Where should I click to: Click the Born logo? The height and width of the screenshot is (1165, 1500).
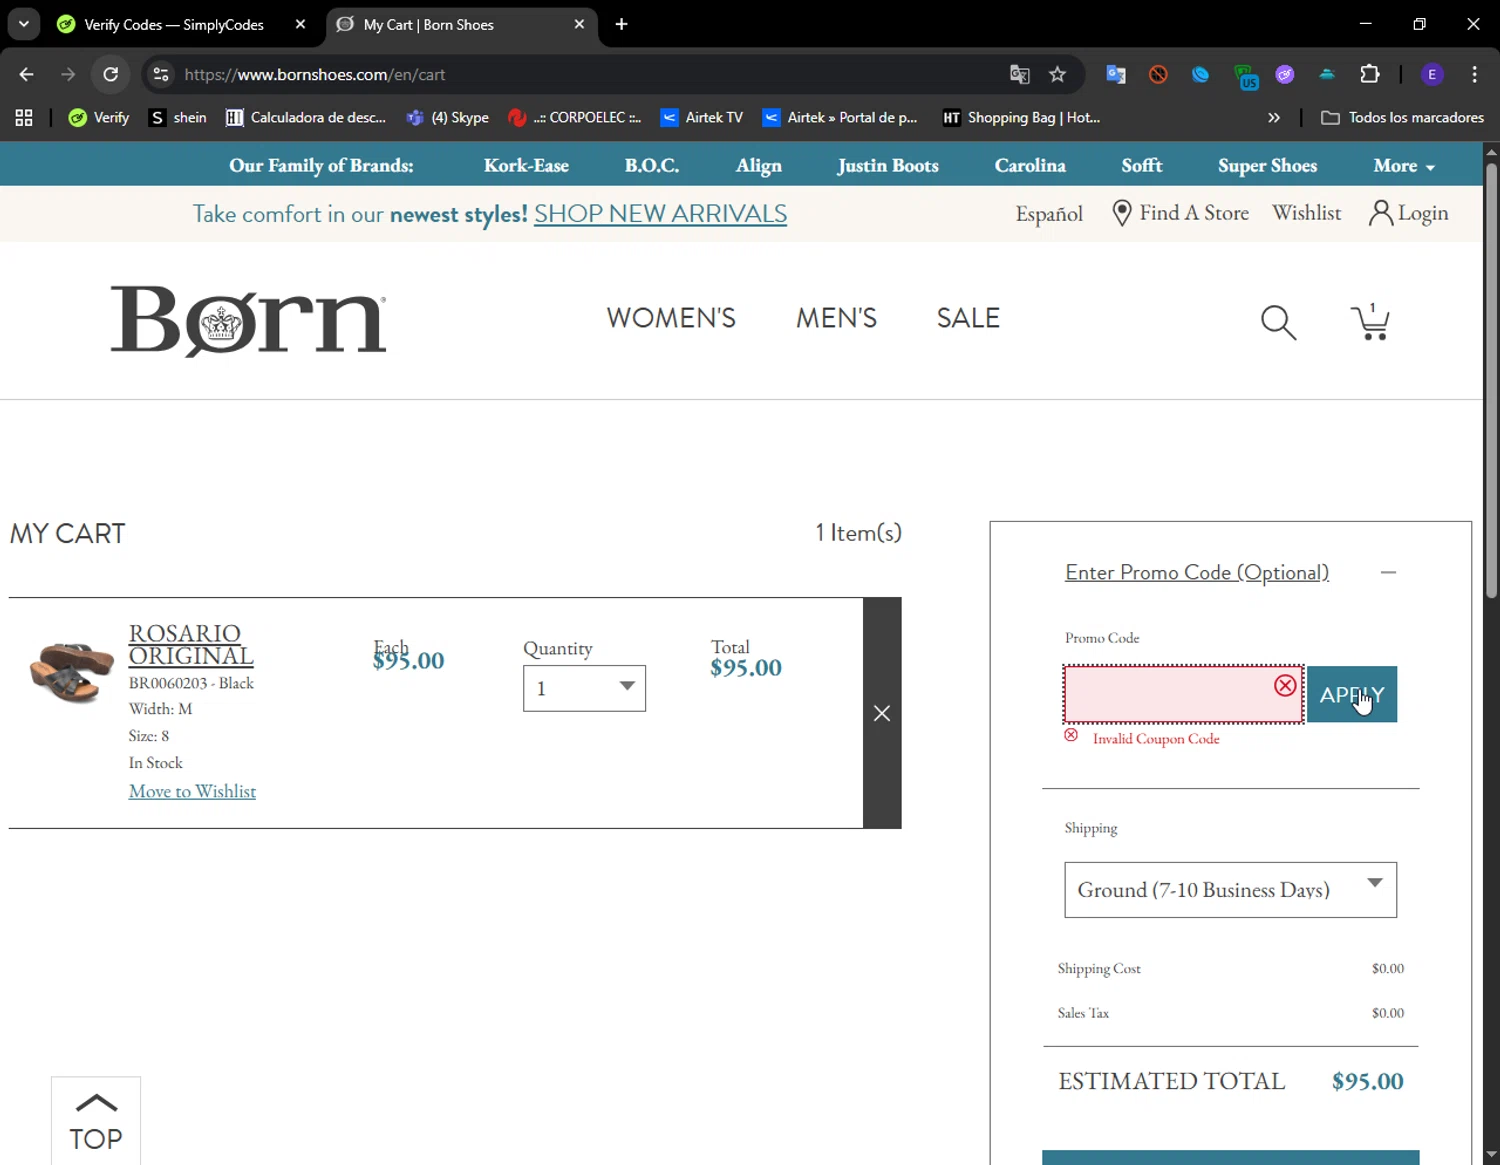[x=248, y=321]
